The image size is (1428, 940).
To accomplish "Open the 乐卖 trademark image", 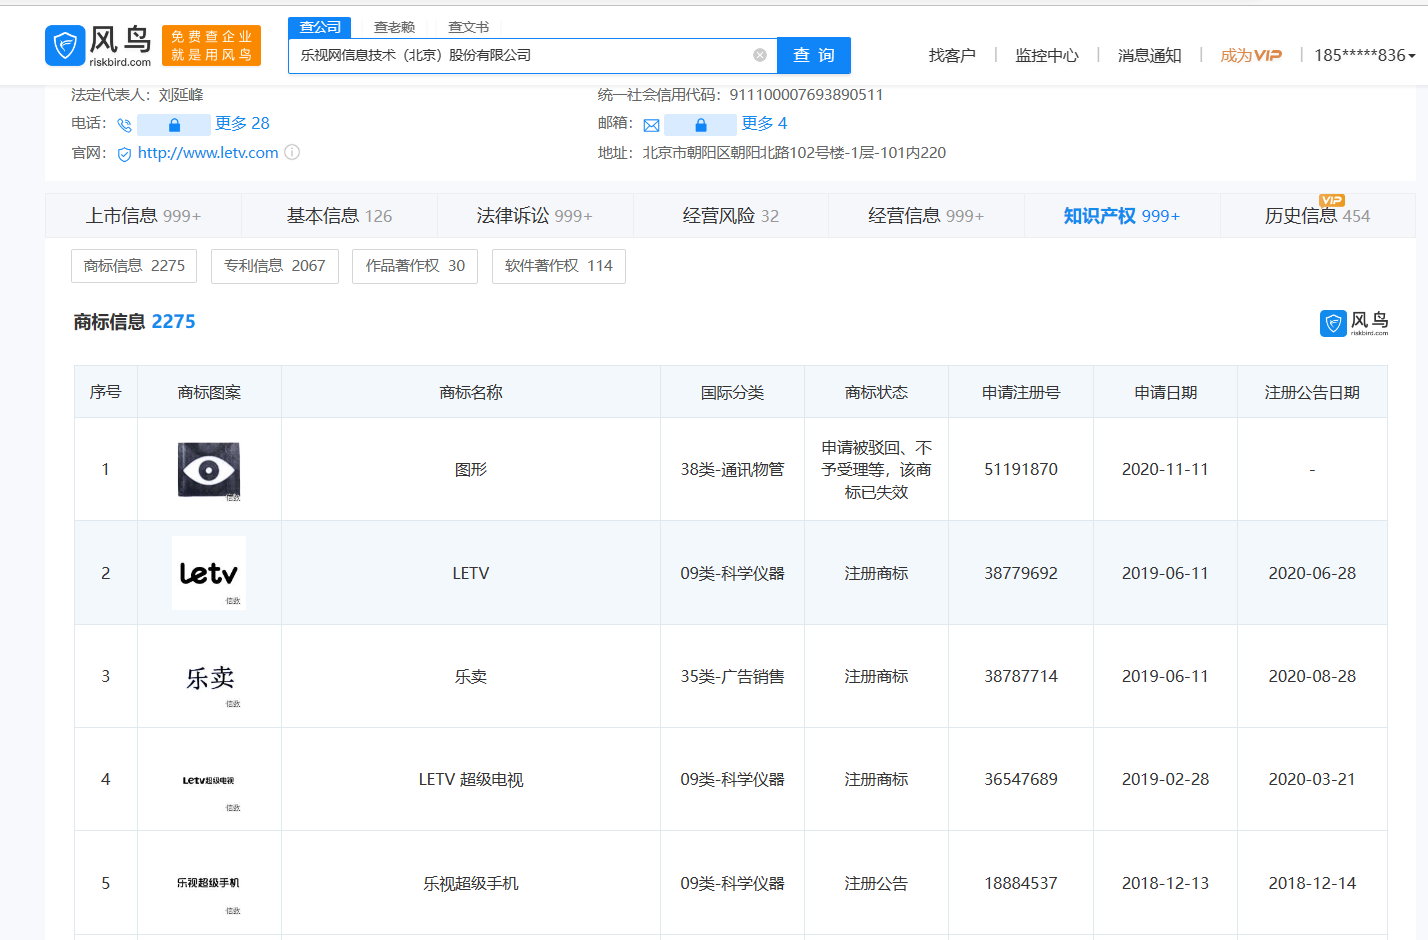I will [x=209, y=678].
